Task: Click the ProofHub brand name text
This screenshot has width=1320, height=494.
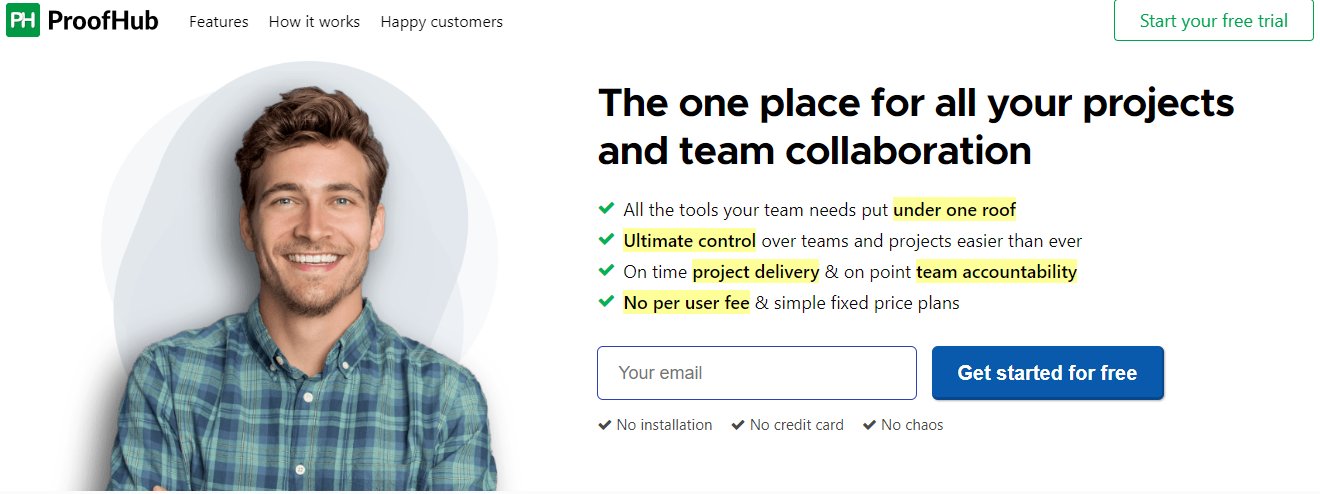Action: [x=103, y=21]
